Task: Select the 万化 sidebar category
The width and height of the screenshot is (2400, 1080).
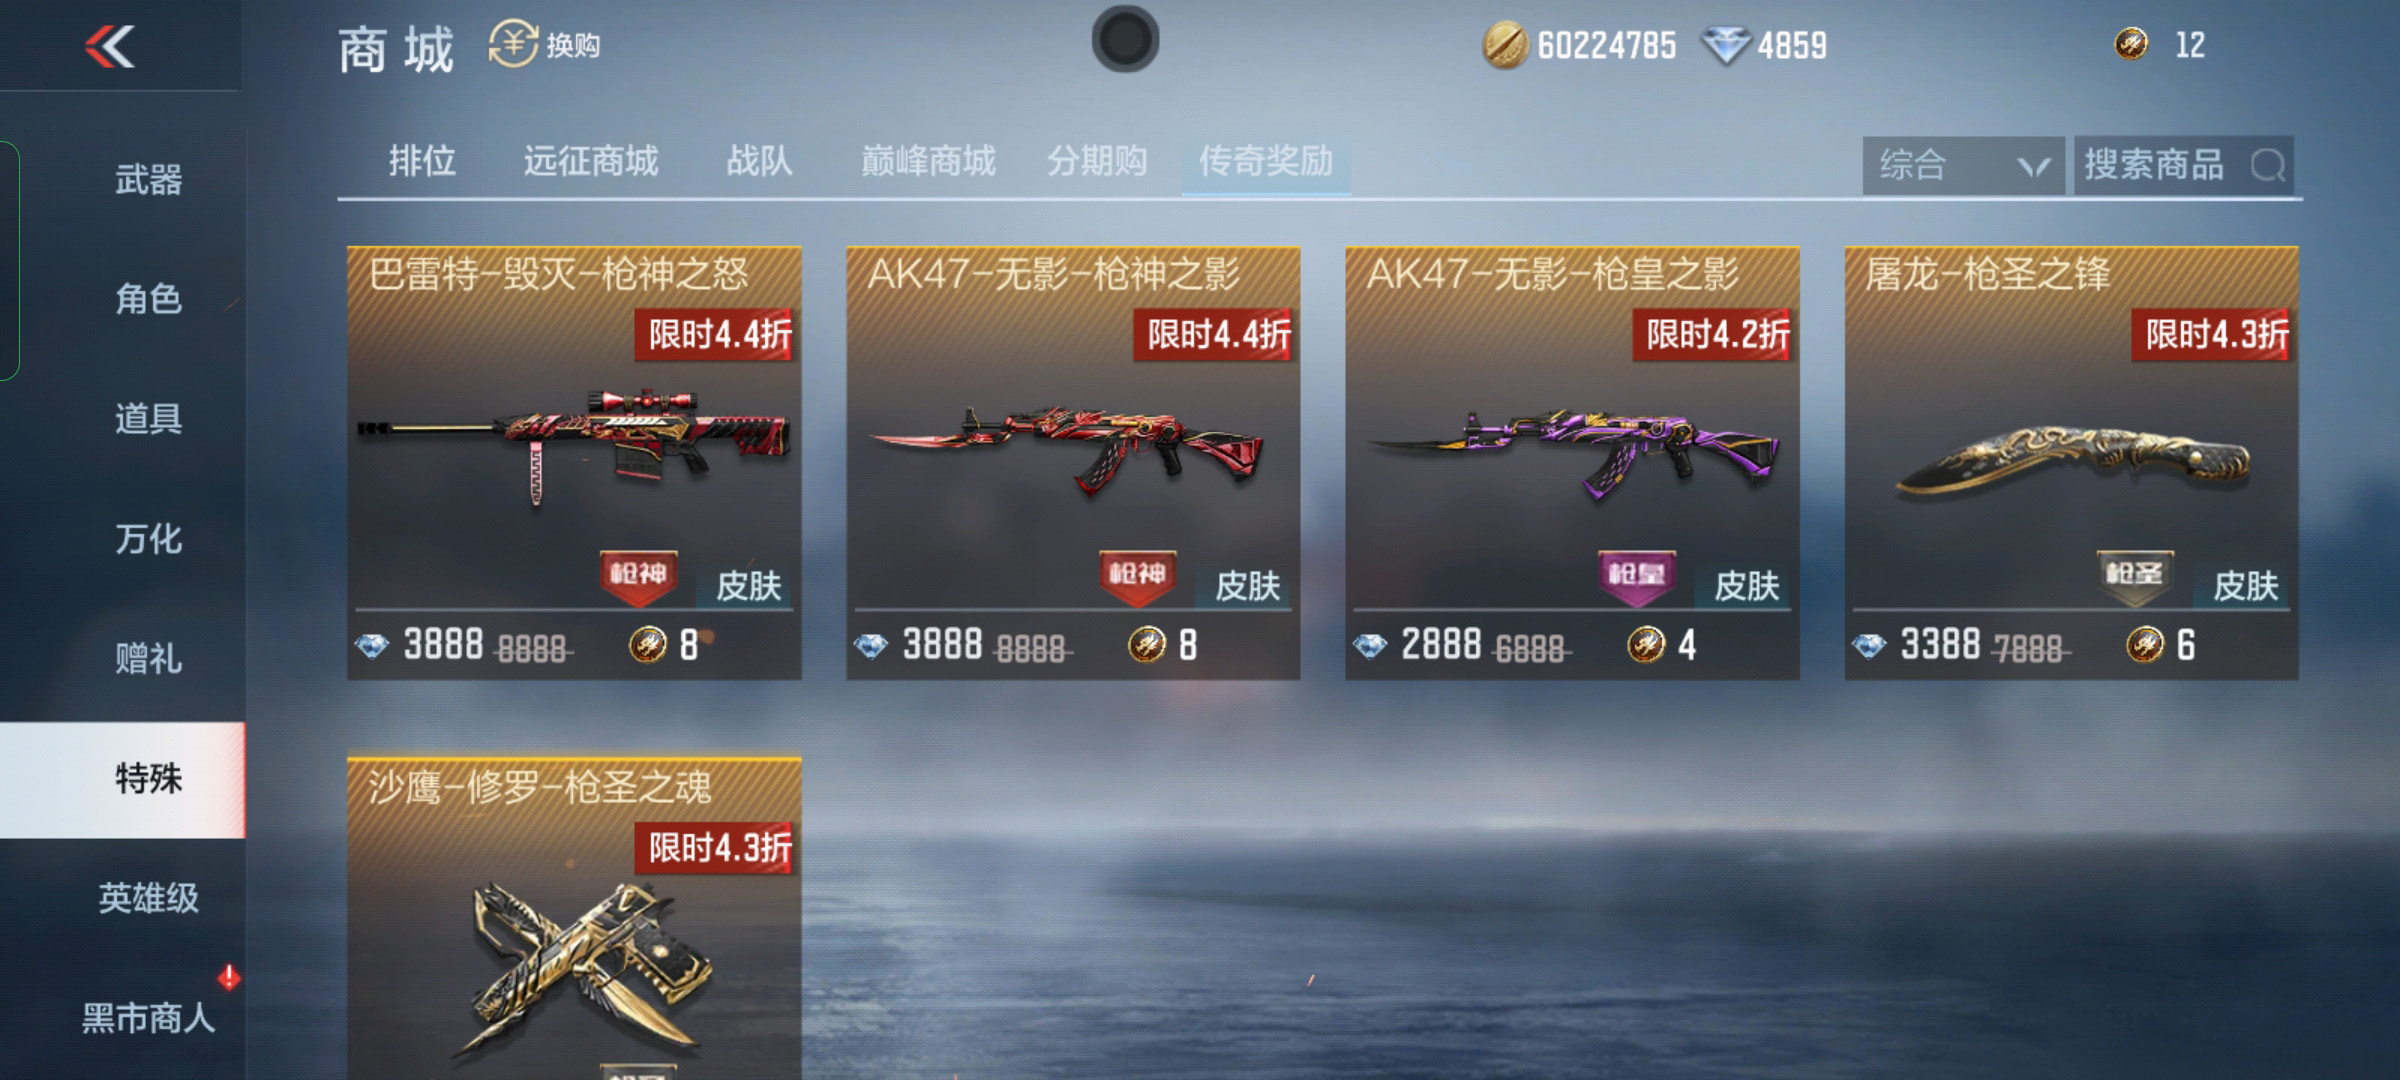Action: click(x=148, y=539)
